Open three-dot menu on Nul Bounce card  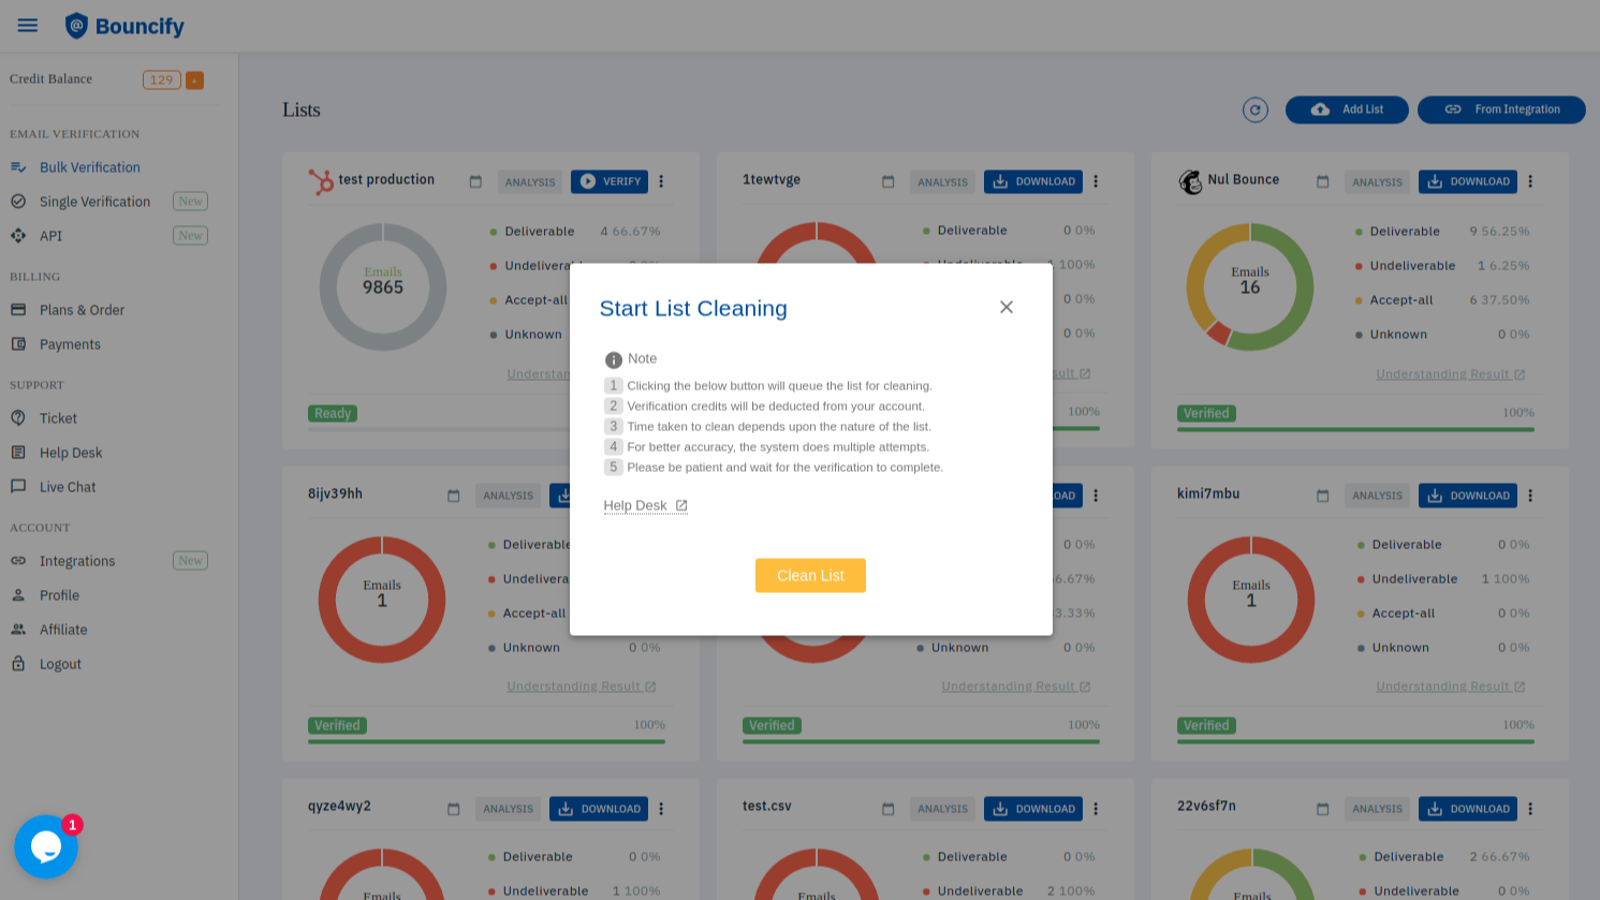(x=1530, y=181)
